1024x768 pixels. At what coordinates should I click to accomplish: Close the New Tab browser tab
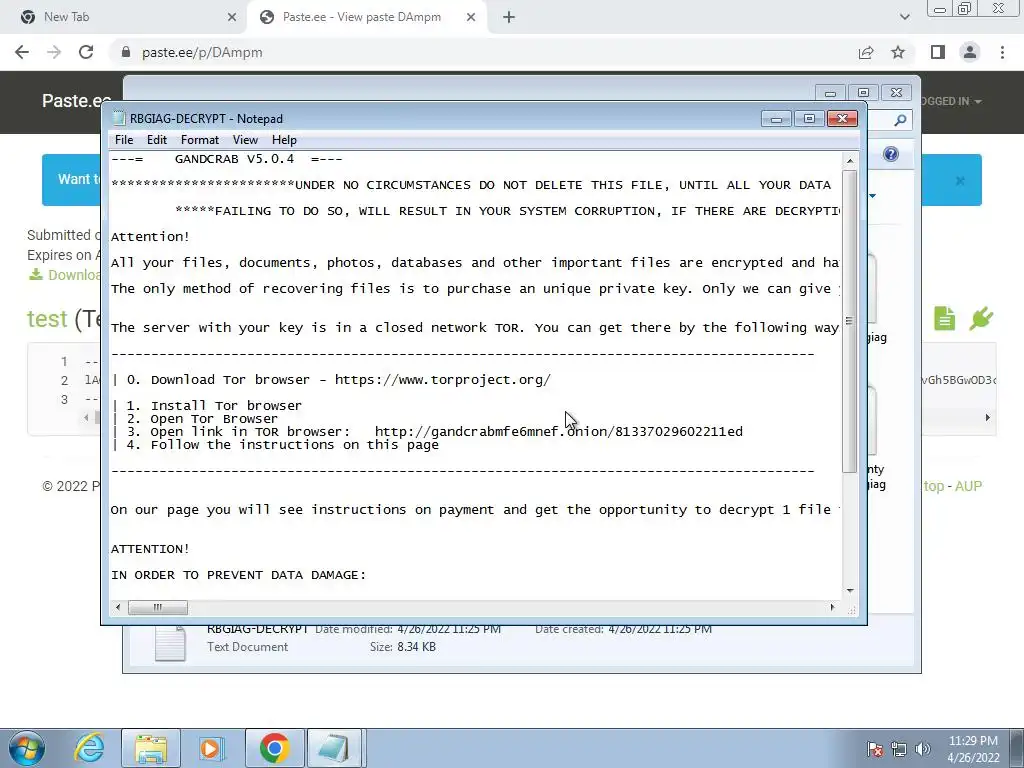click(232, 18)
